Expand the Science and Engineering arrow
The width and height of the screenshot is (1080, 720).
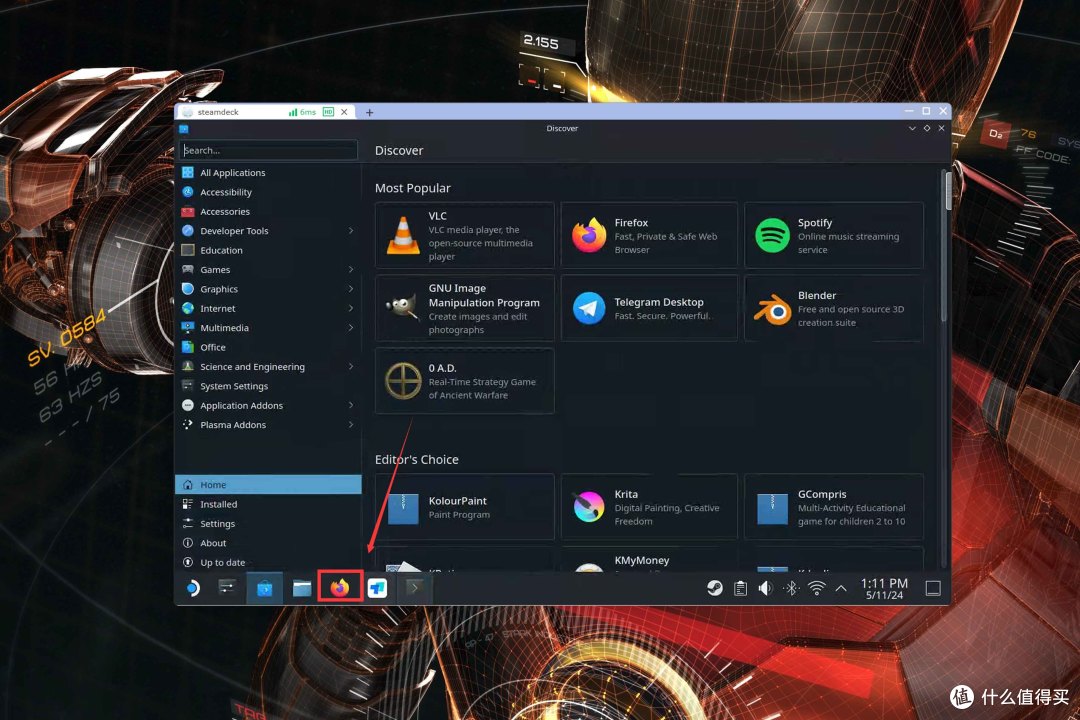[x=351, y=367]
